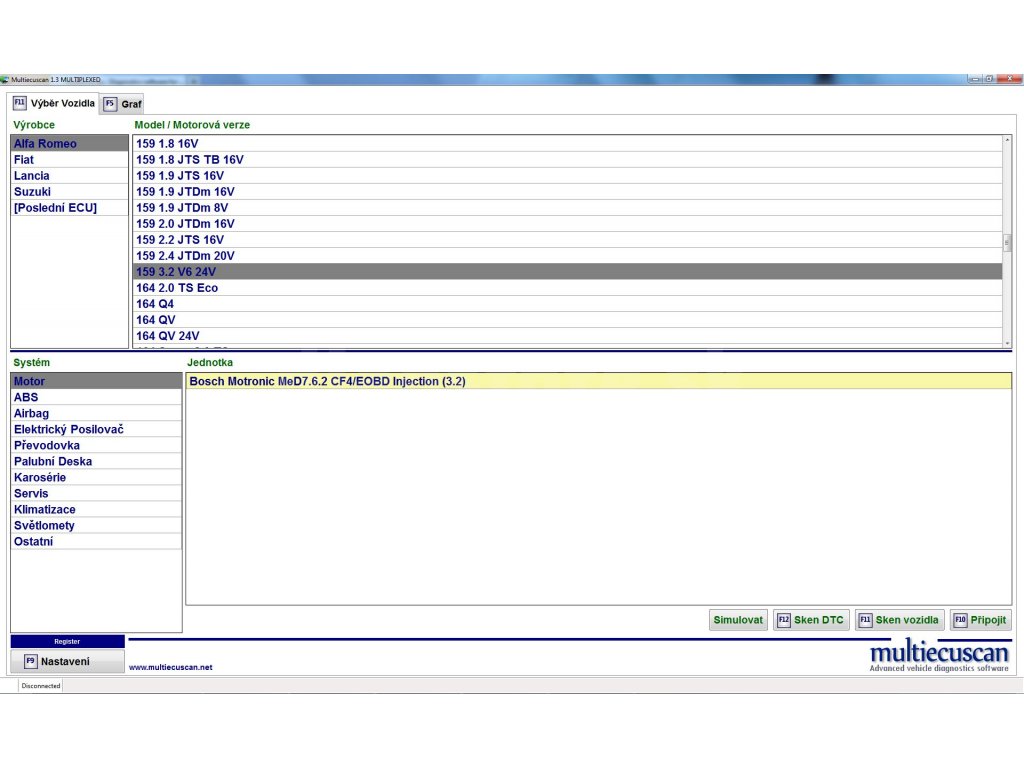Select Fiat in manufacturer list

24,160
